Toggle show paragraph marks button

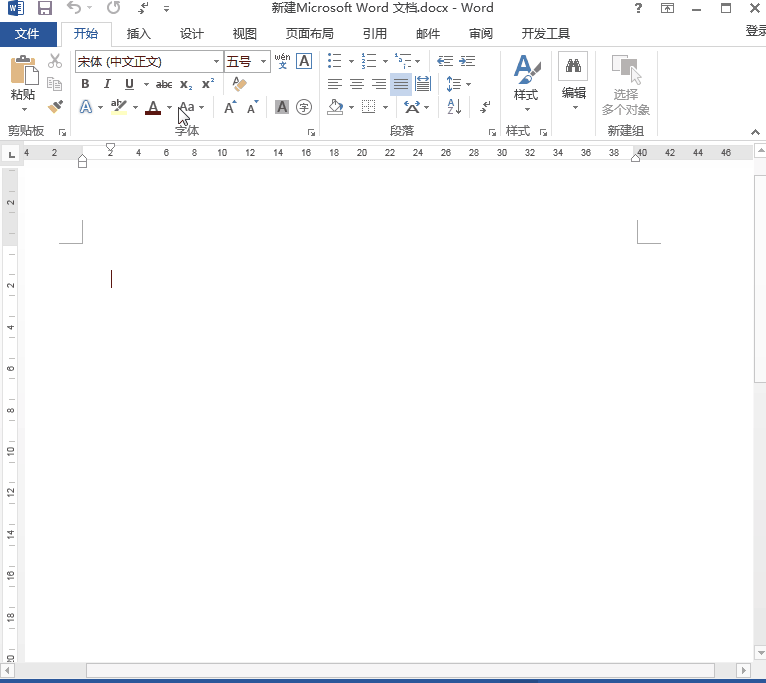click(x=485, y=107)
